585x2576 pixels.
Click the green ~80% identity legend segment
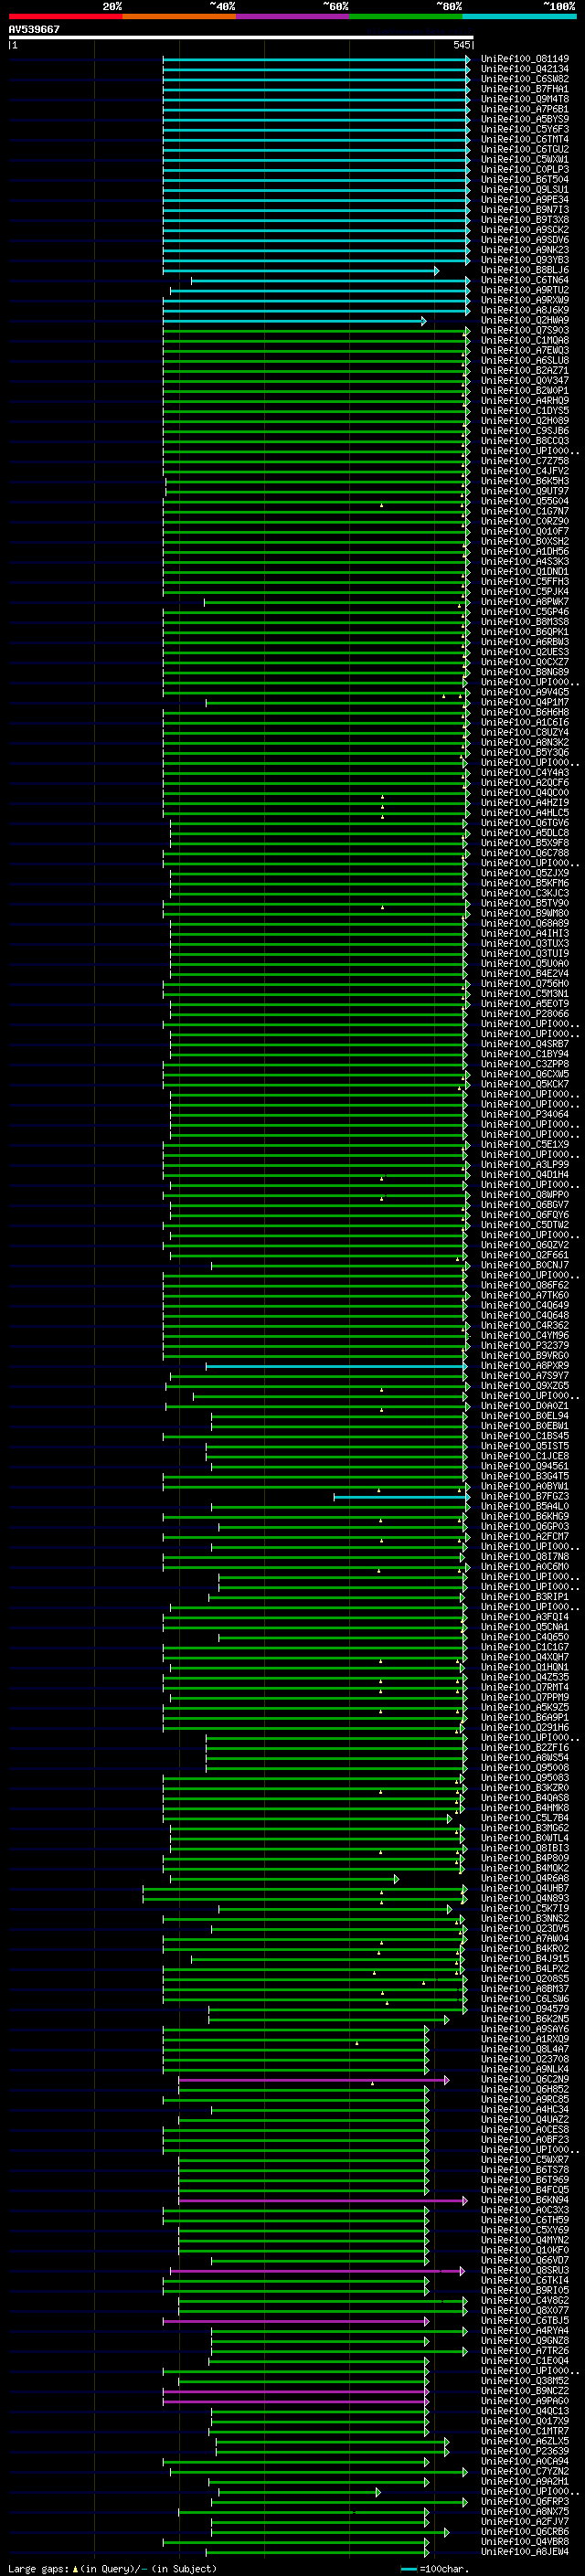pos(406,17)
